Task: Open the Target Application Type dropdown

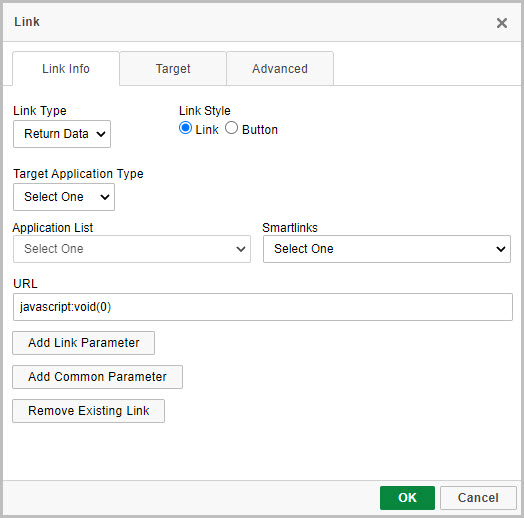Action: coord(64,197)
